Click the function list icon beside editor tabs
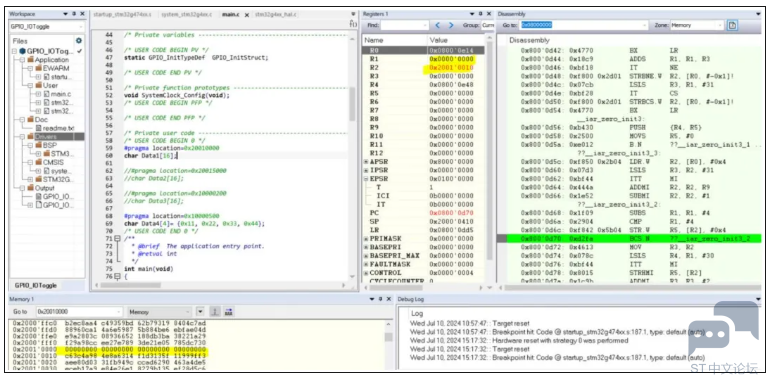Image resolution: width=767 pixels, height=384 pixels. pos(353,24)
